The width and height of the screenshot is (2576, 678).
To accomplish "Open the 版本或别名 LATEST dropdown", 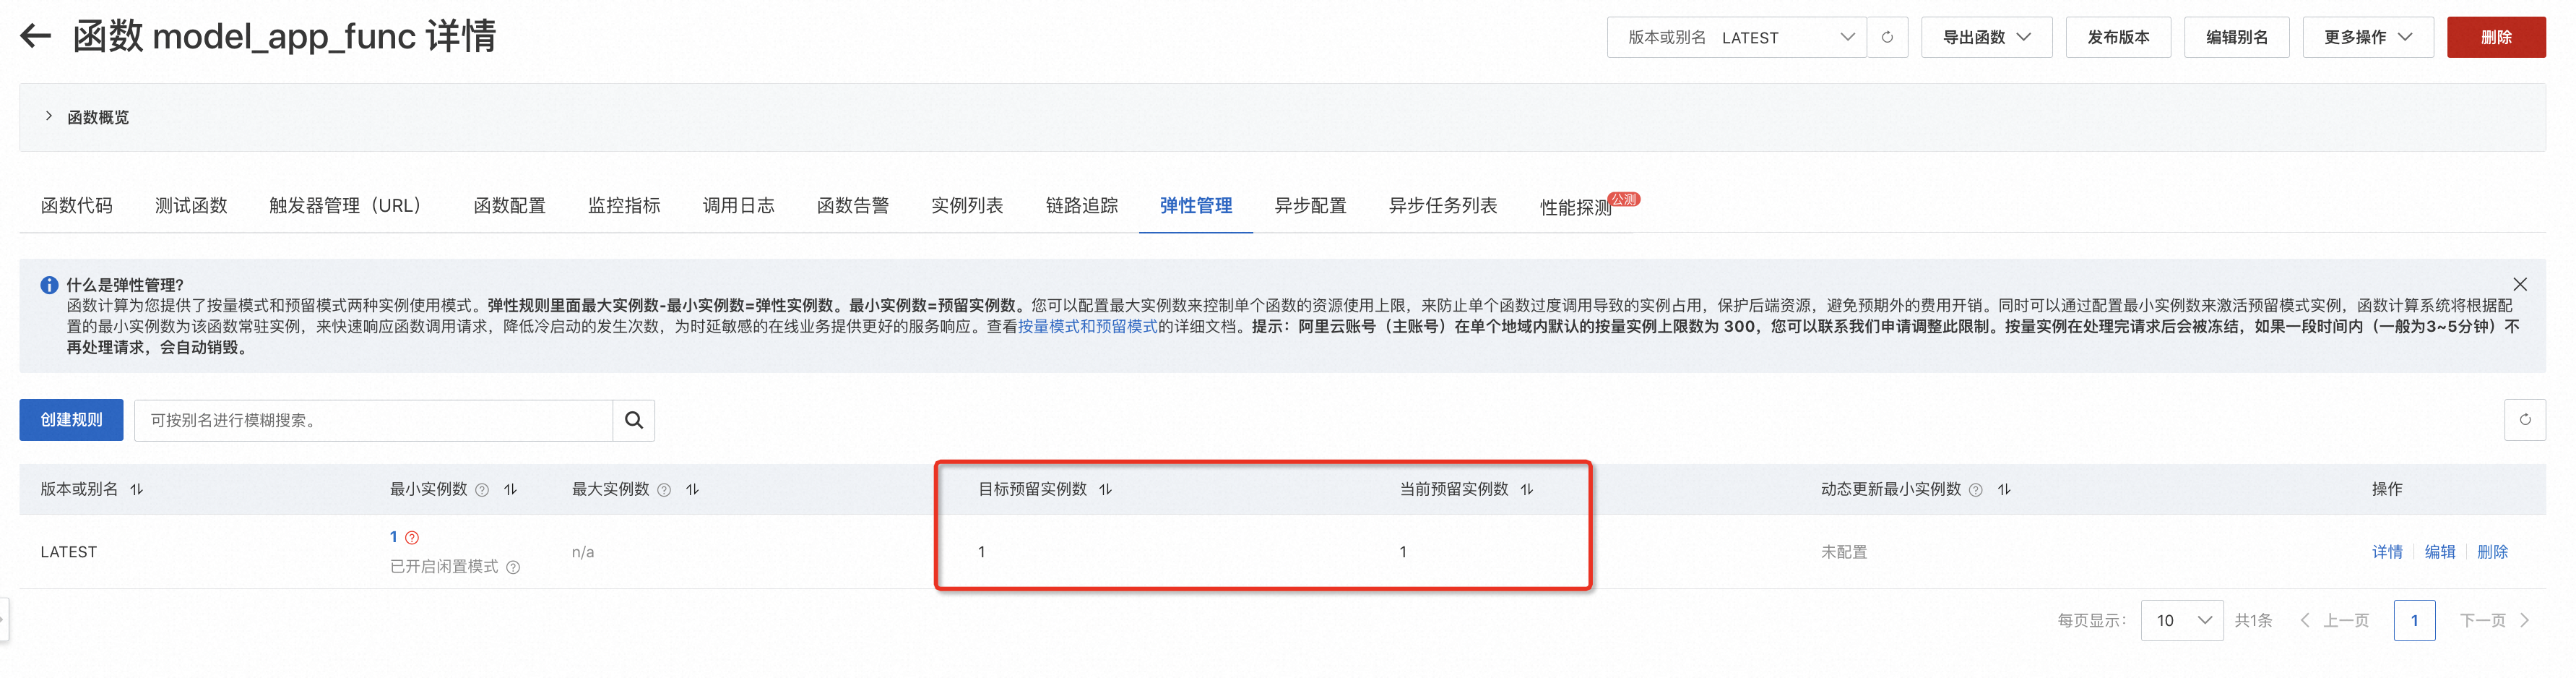I will point(1736,37).
